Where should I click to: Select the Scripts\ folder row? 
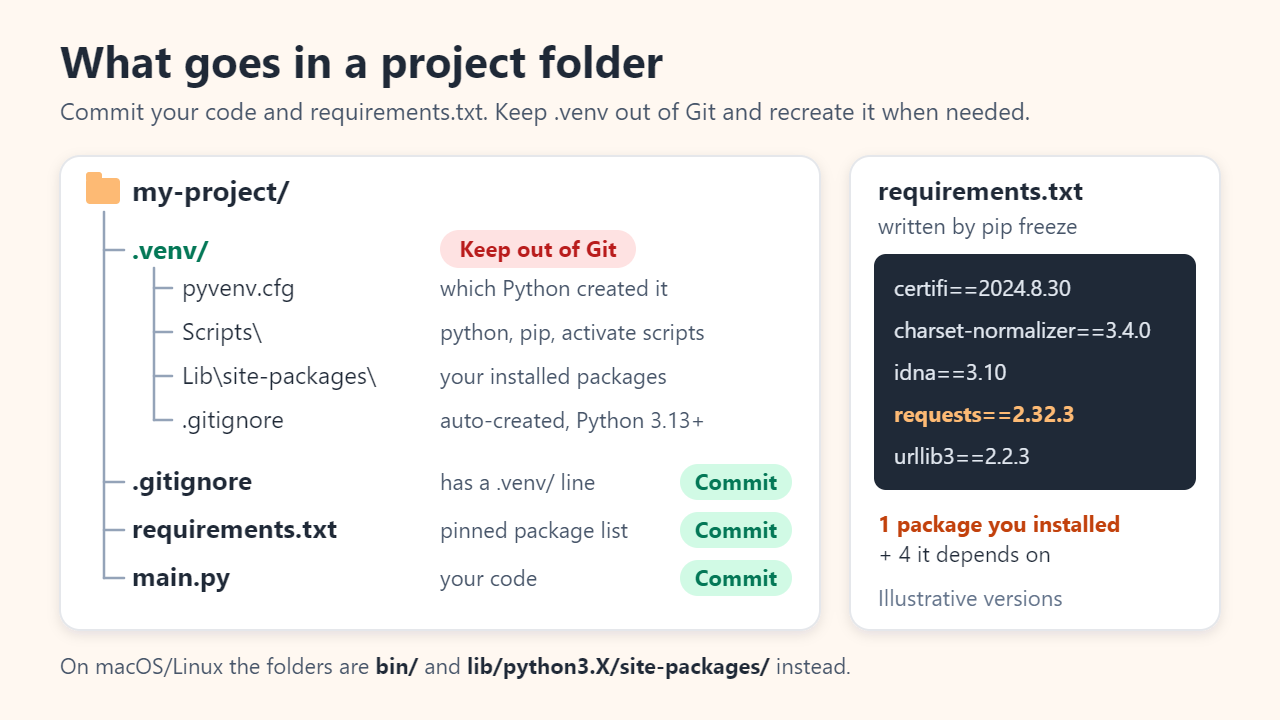coord(222,332)
